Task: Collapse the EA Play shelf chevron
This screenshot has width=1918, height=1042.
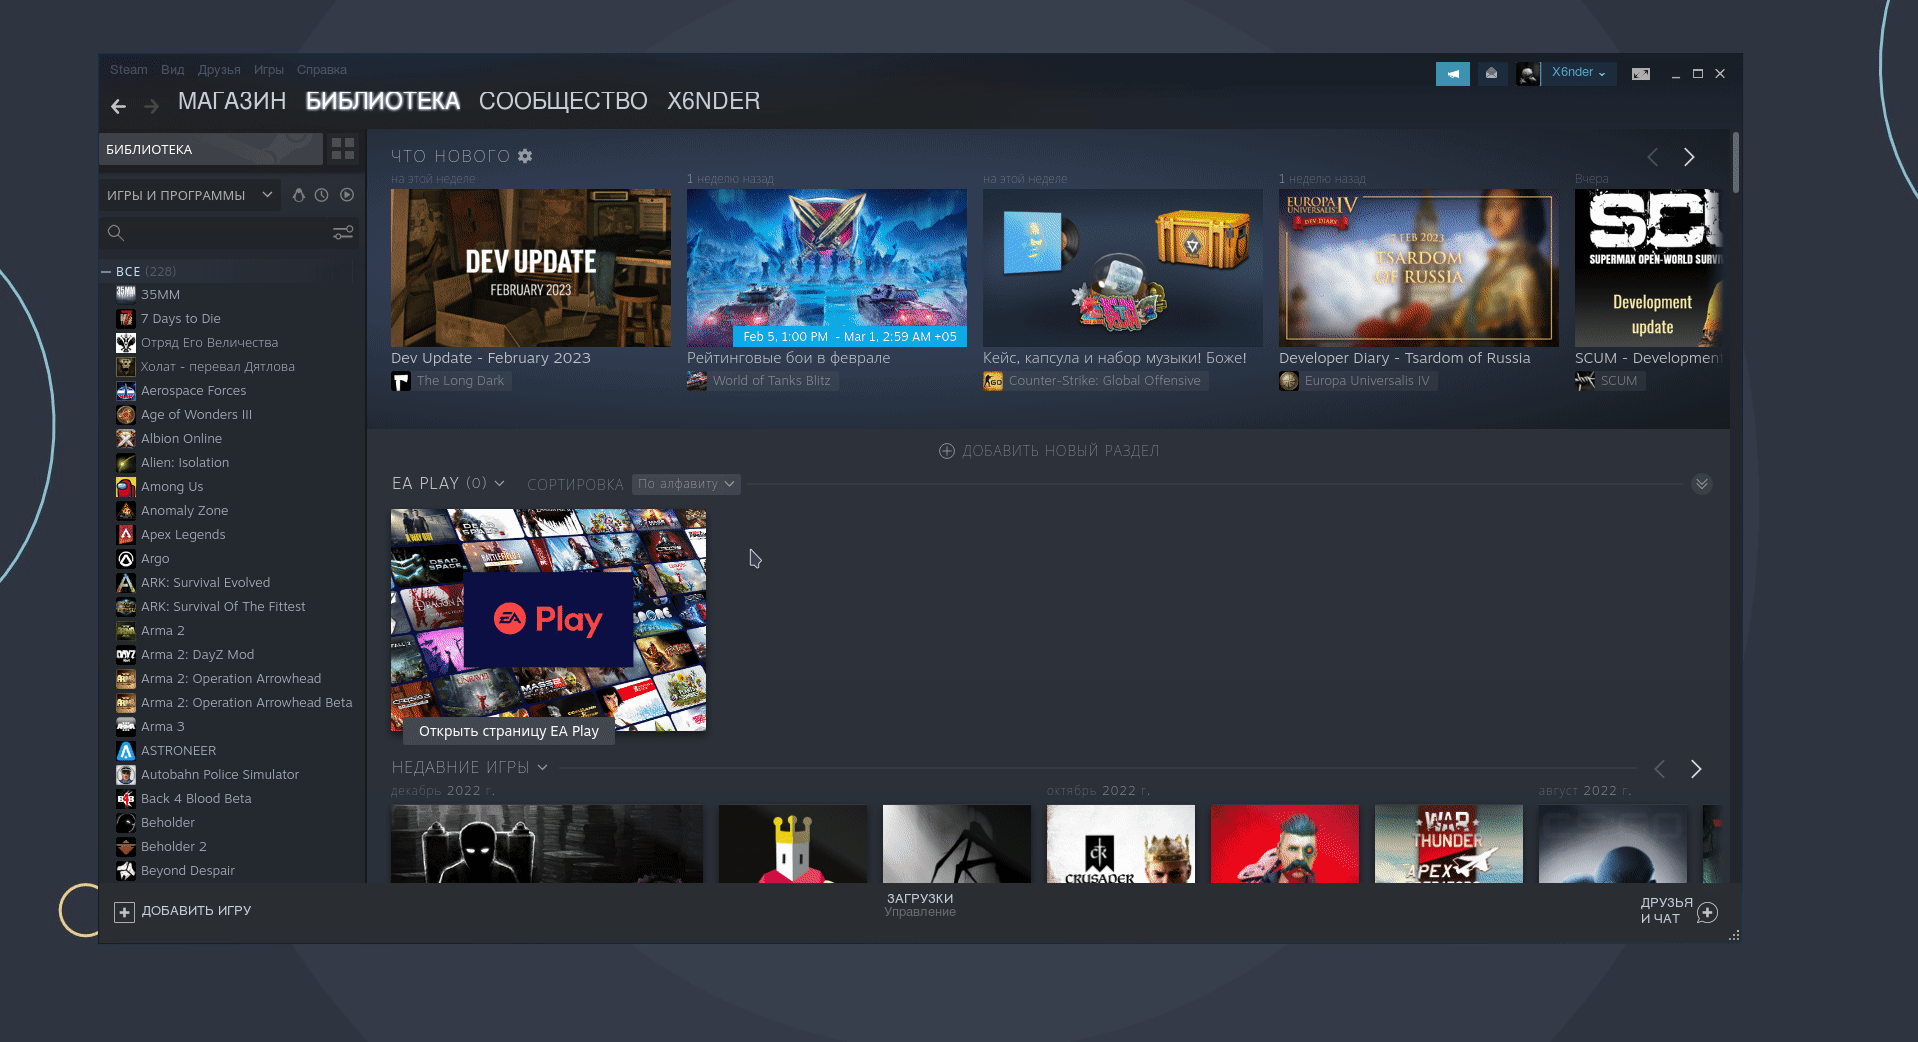Action: click(x=1701, y=484)
